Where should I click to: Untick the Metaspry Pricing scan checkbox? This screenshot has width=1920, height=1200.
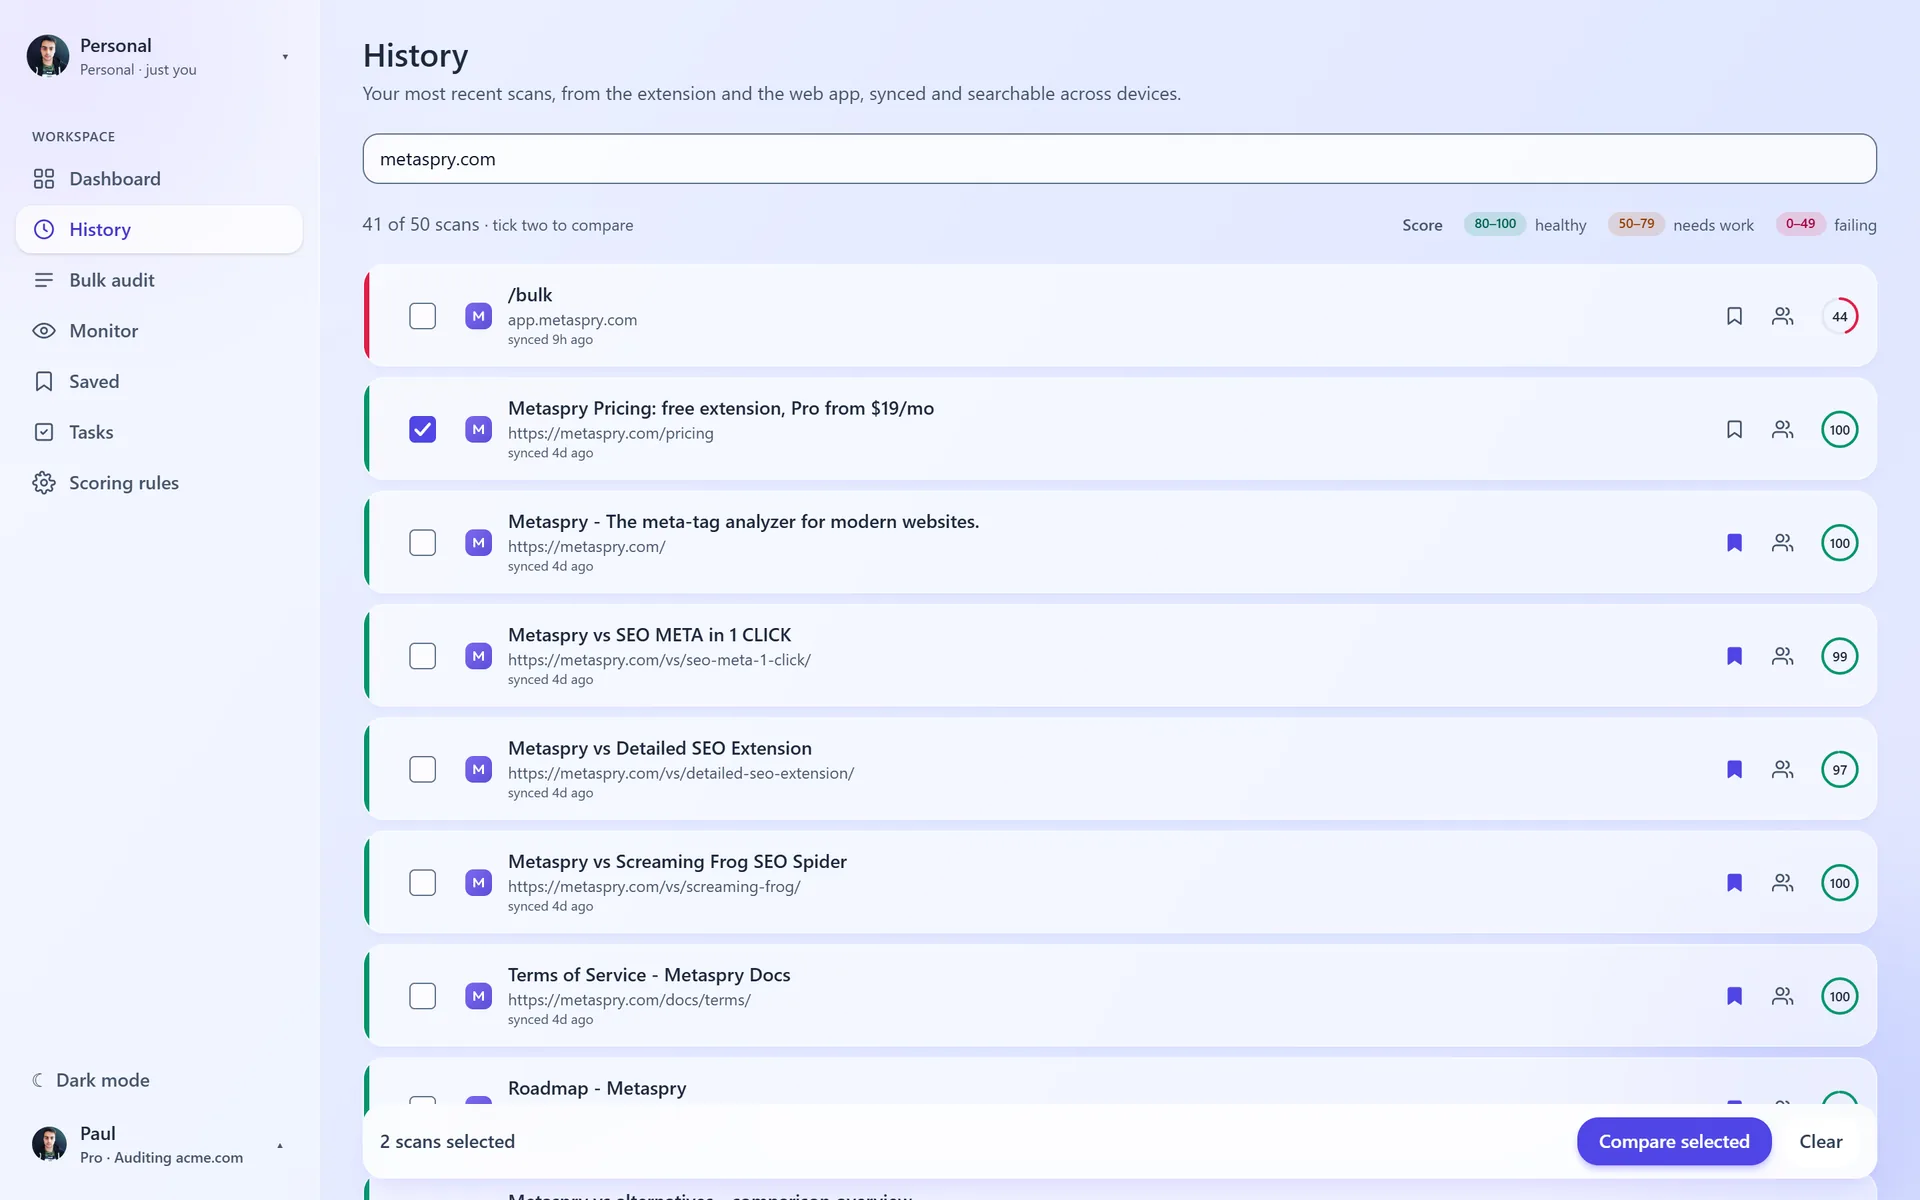(423, 429)
